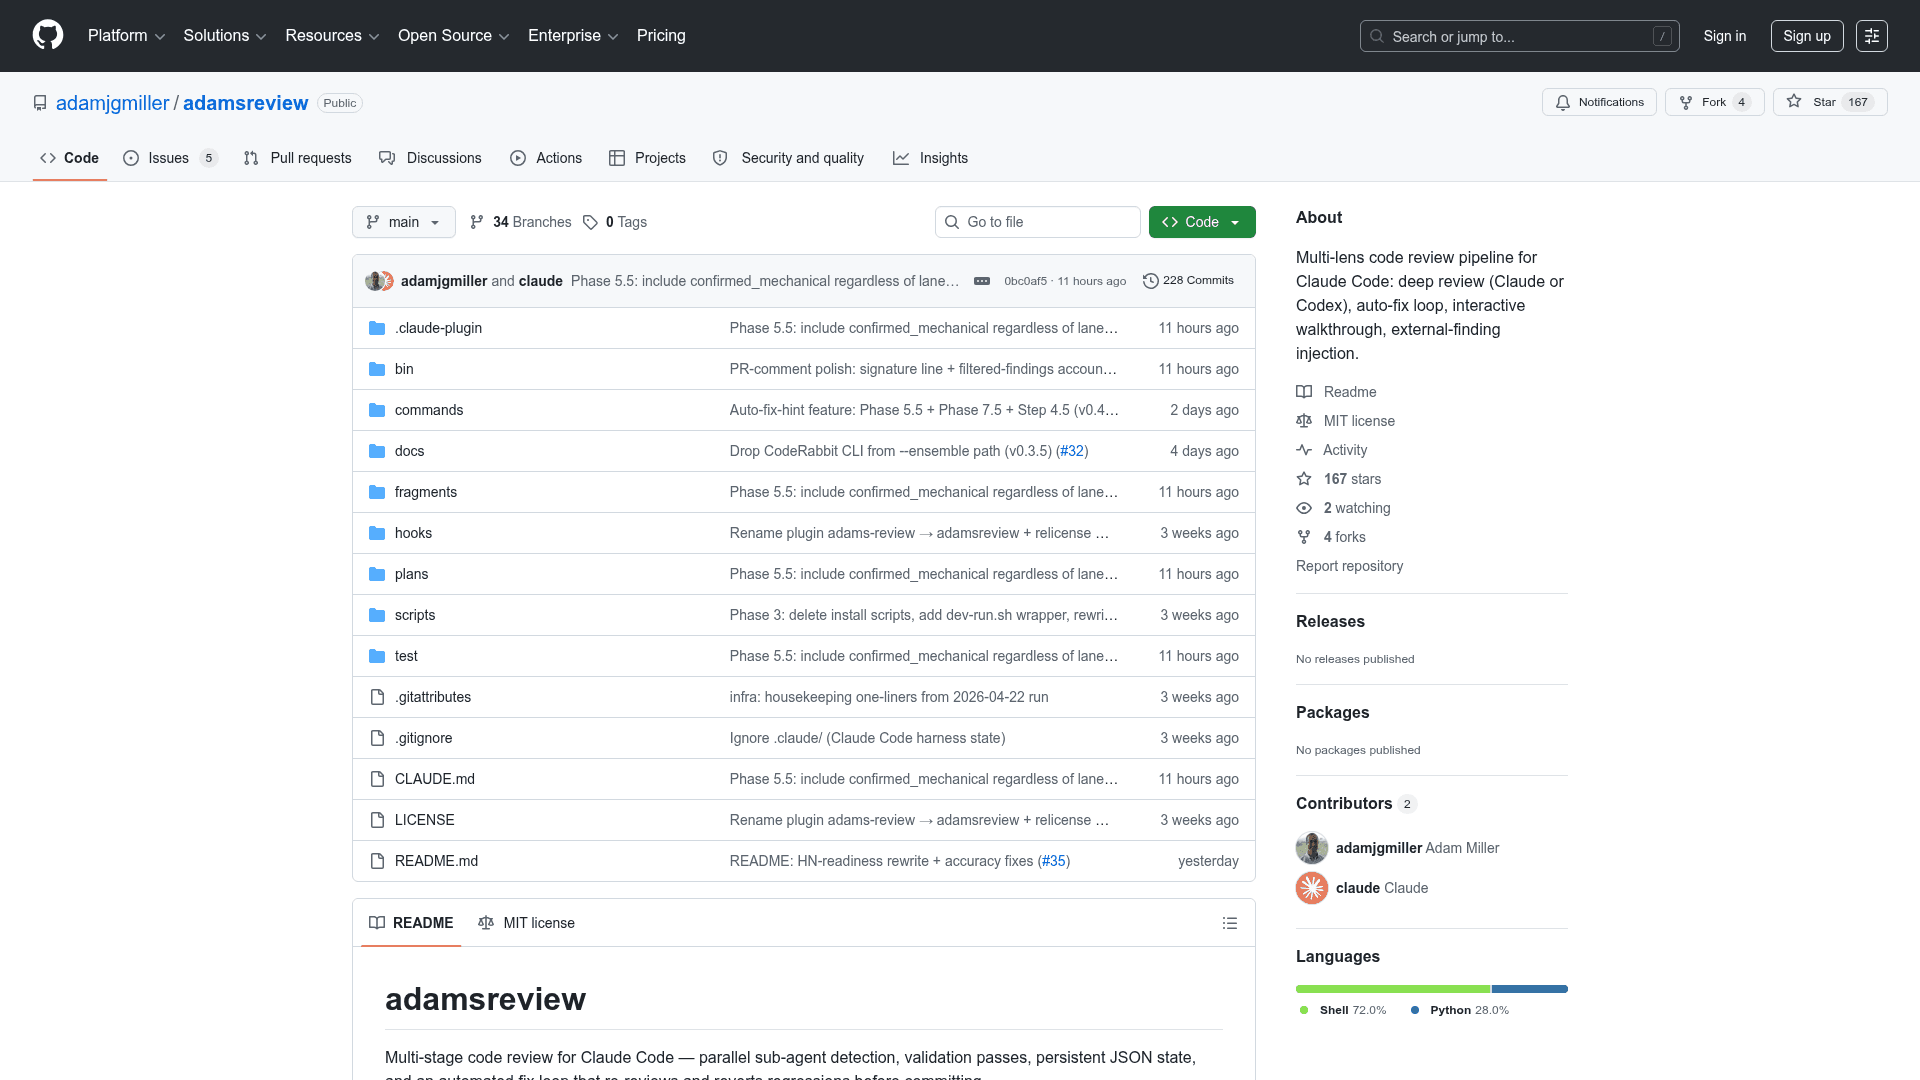
Task: Open pull request #35 link
Action: [1054, 861]
